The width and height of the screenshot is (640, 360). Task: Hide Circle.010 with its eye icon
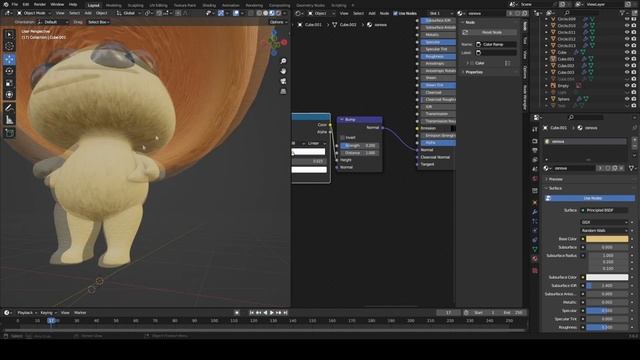627,25
